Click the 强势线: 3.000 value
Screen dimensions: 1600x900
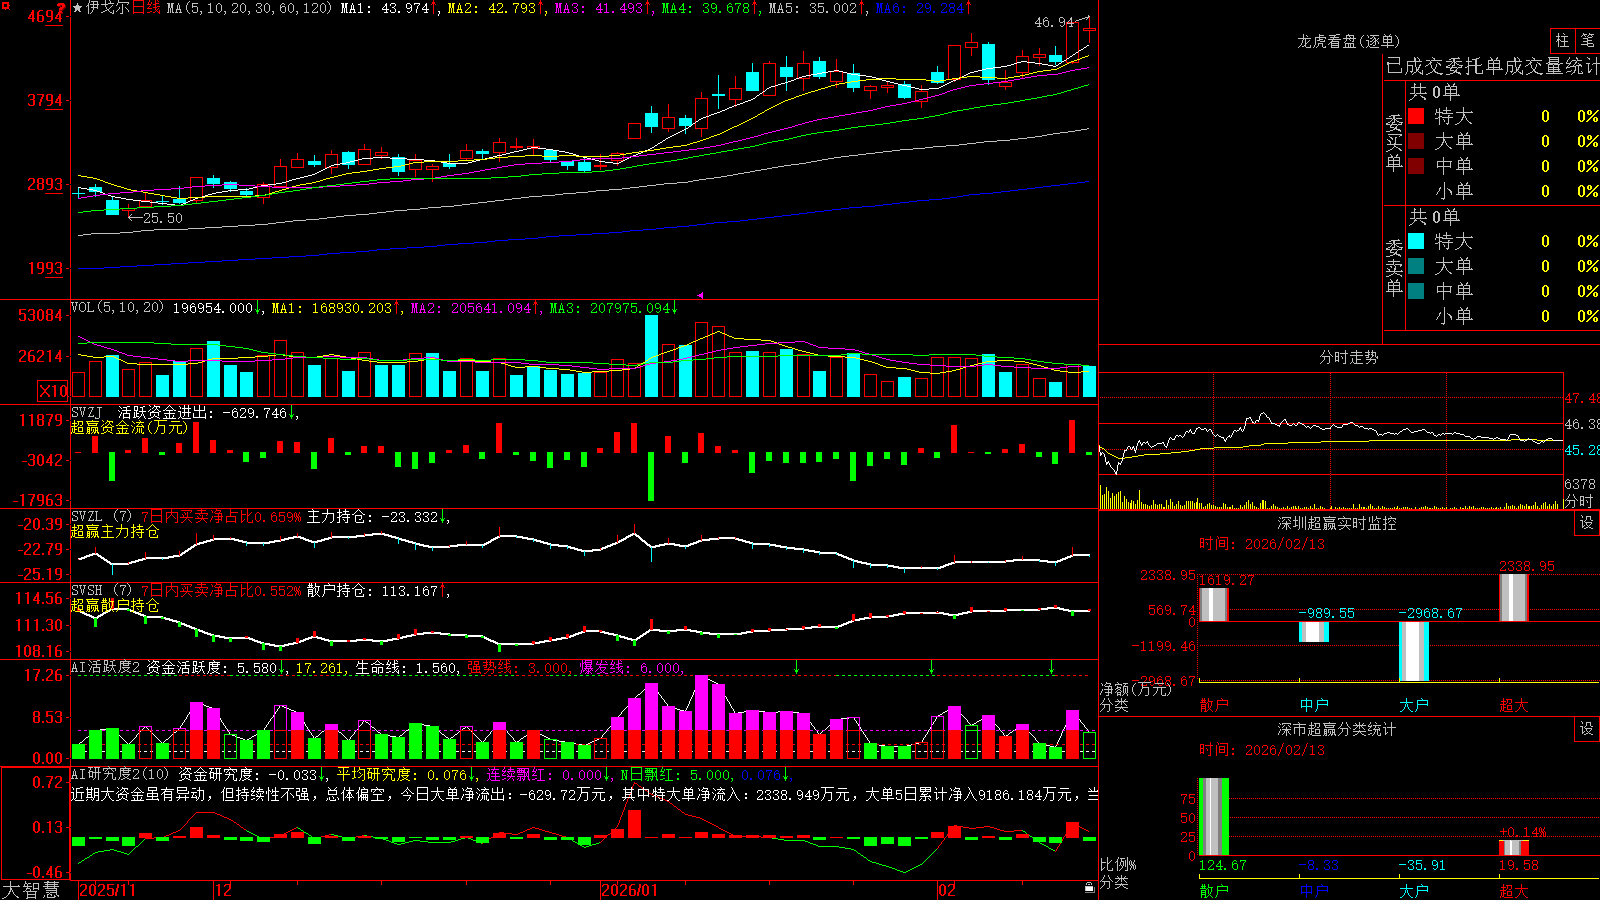[518, 667]
